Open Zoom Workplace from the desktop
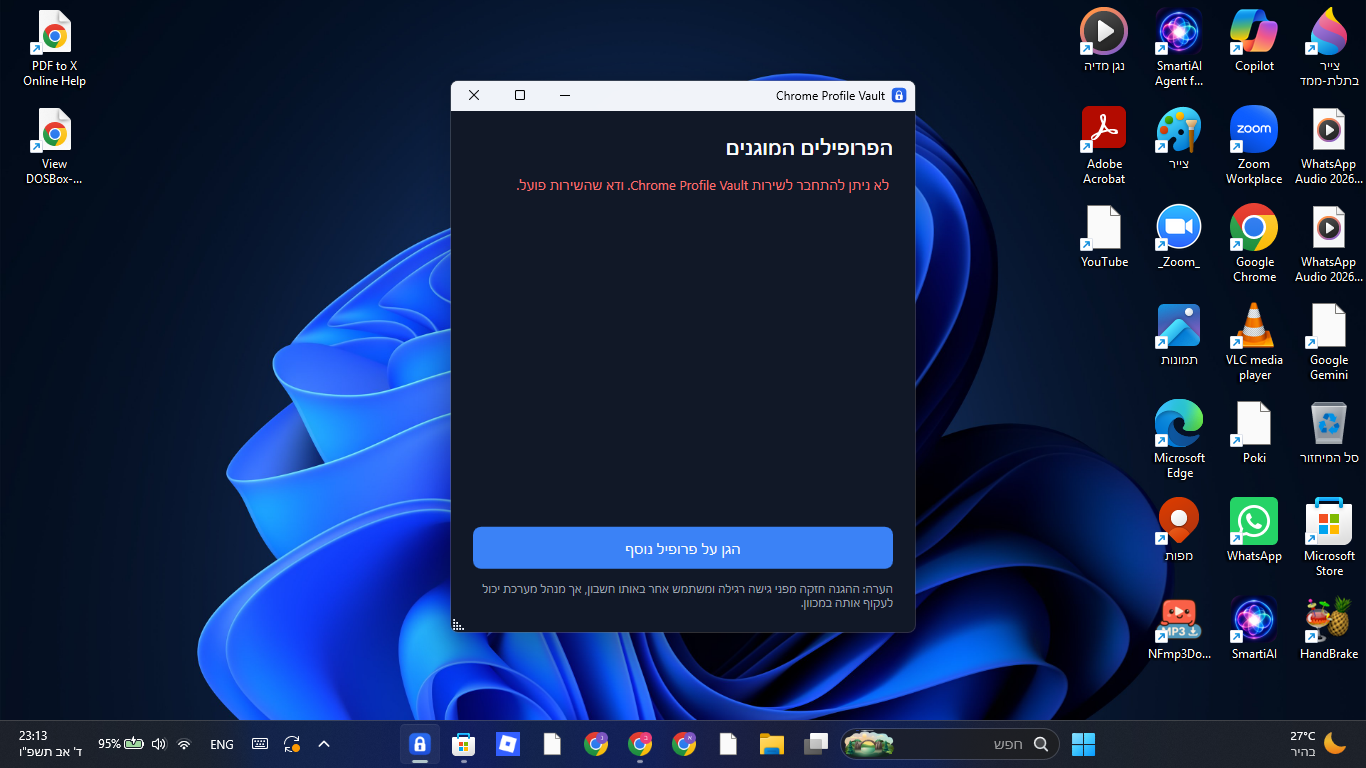1366x768 pixels. (x=1254, y=146)
